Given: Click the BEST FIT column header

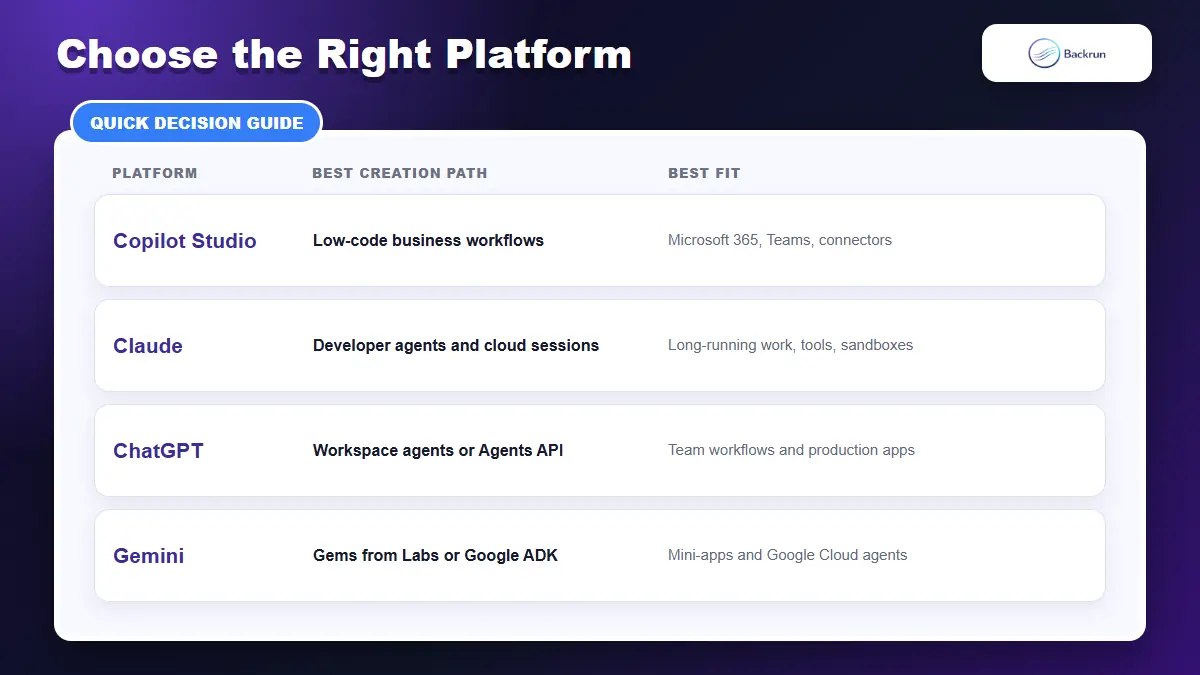Looking at the screenshot, I should (x=704, y=173).
